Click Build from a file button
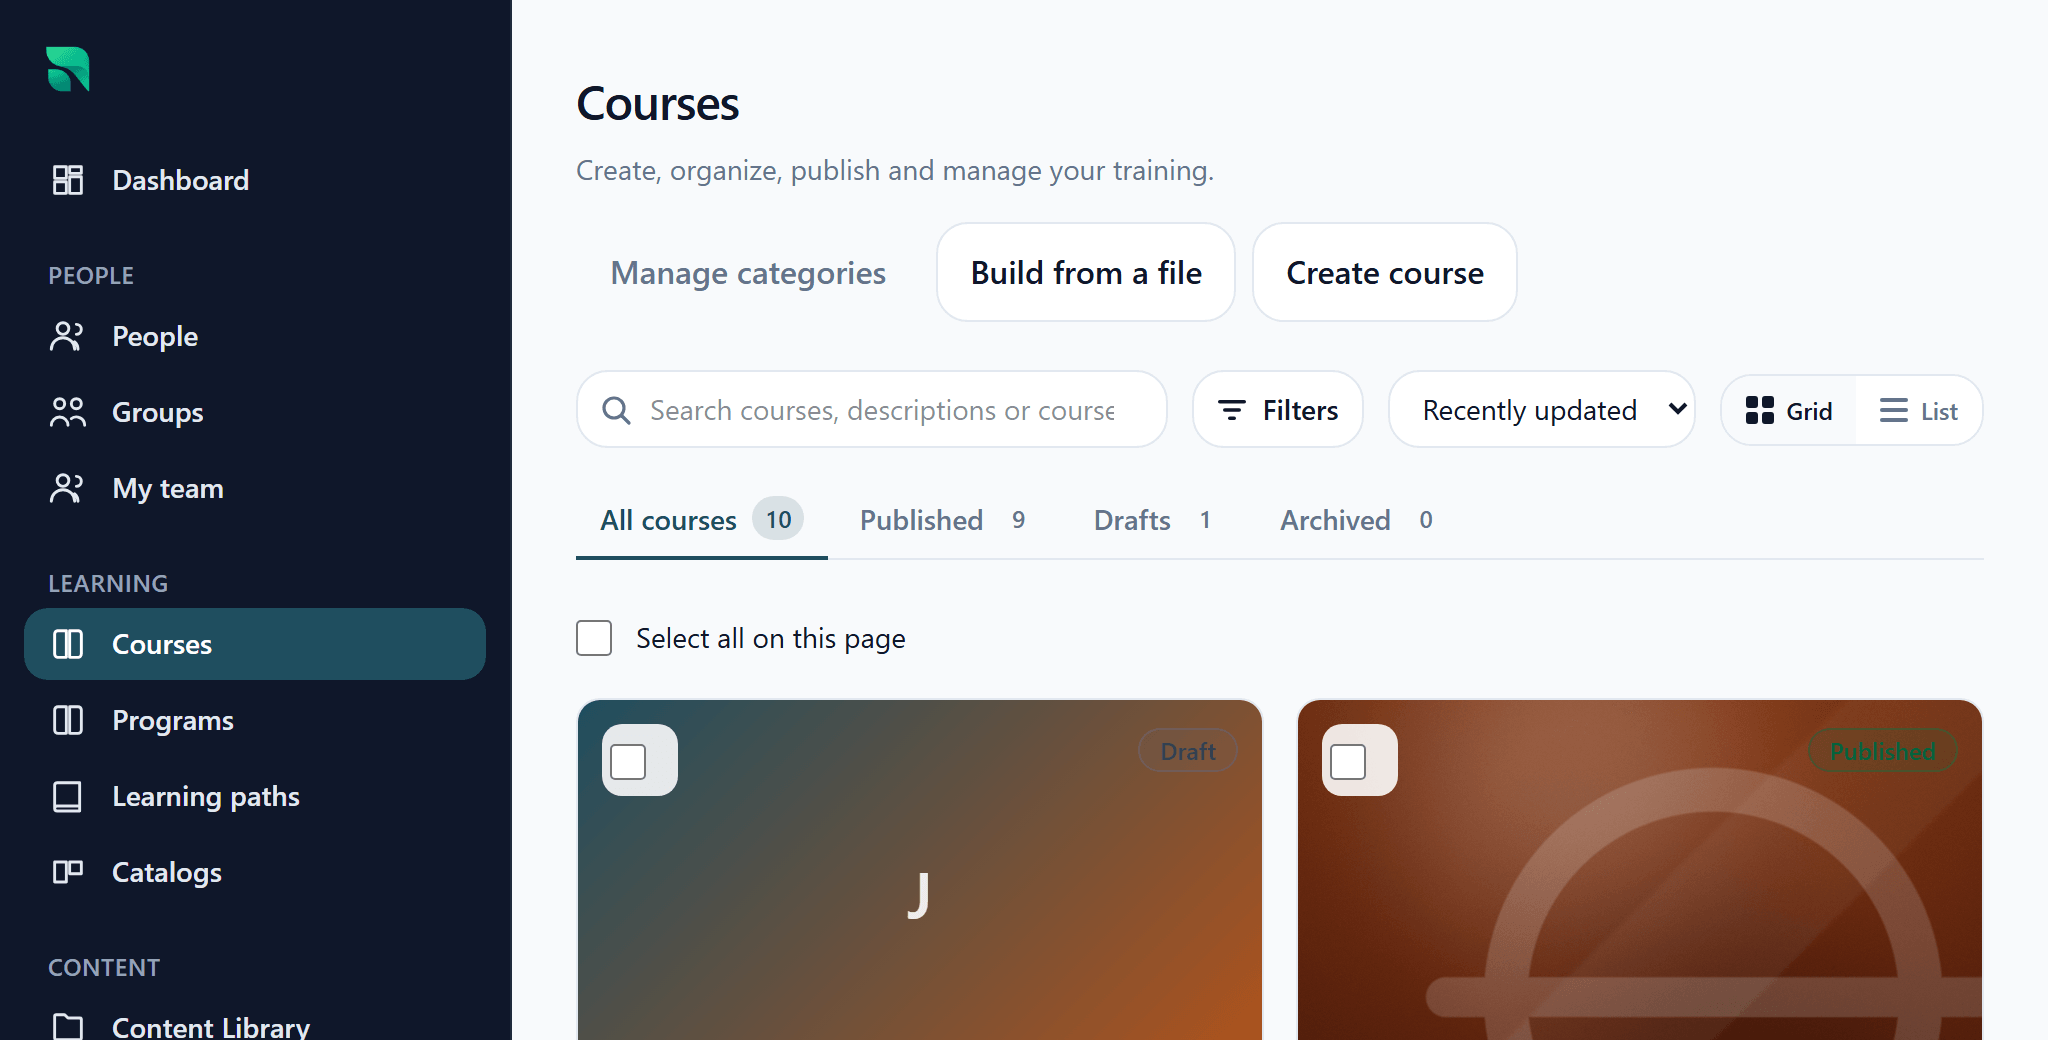Screen dimensions: 2048x1040 pos(1086,273)
